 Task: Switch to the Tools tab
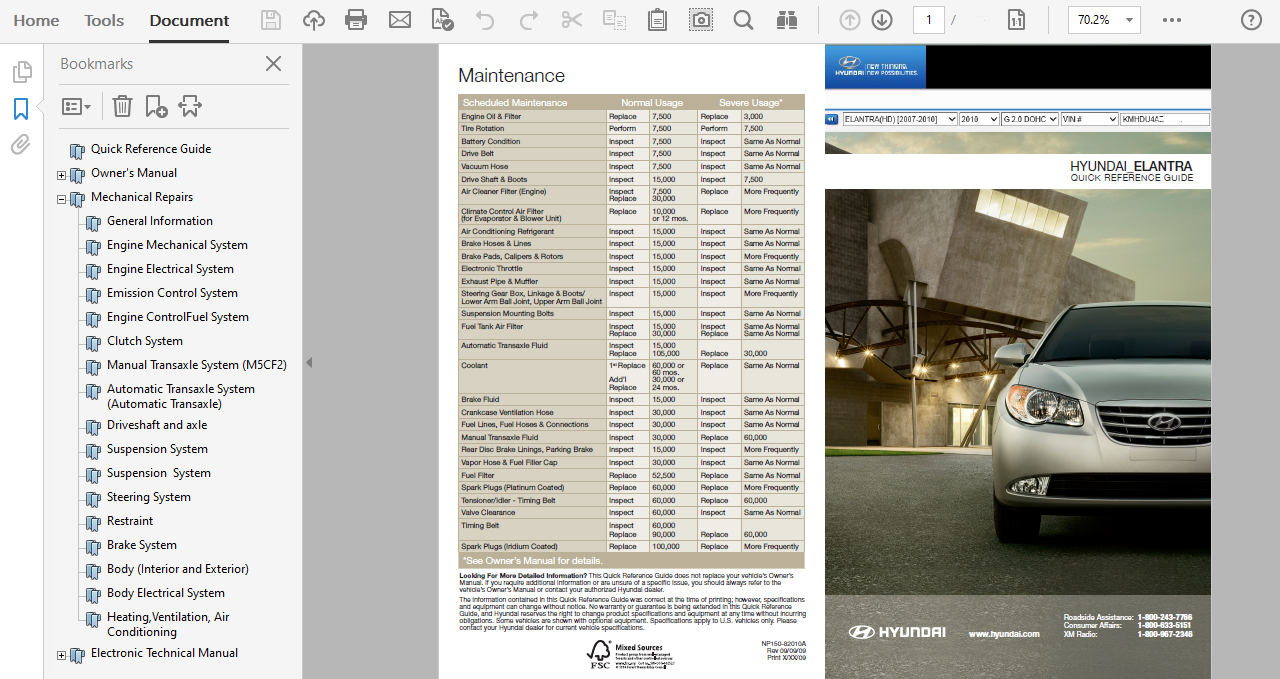click(104, 20)
